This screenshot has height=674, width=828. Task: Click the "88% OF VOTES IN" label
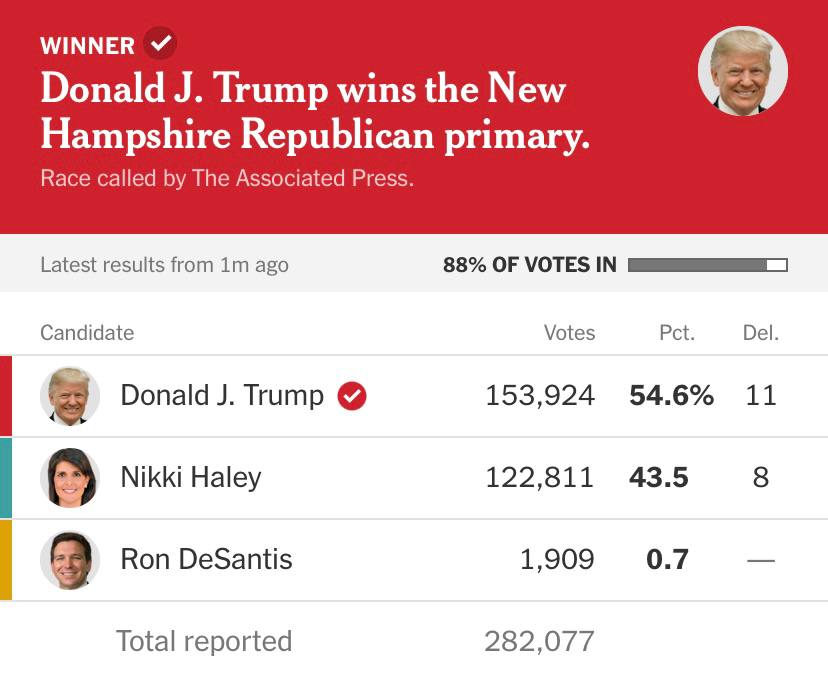[530, 265]
